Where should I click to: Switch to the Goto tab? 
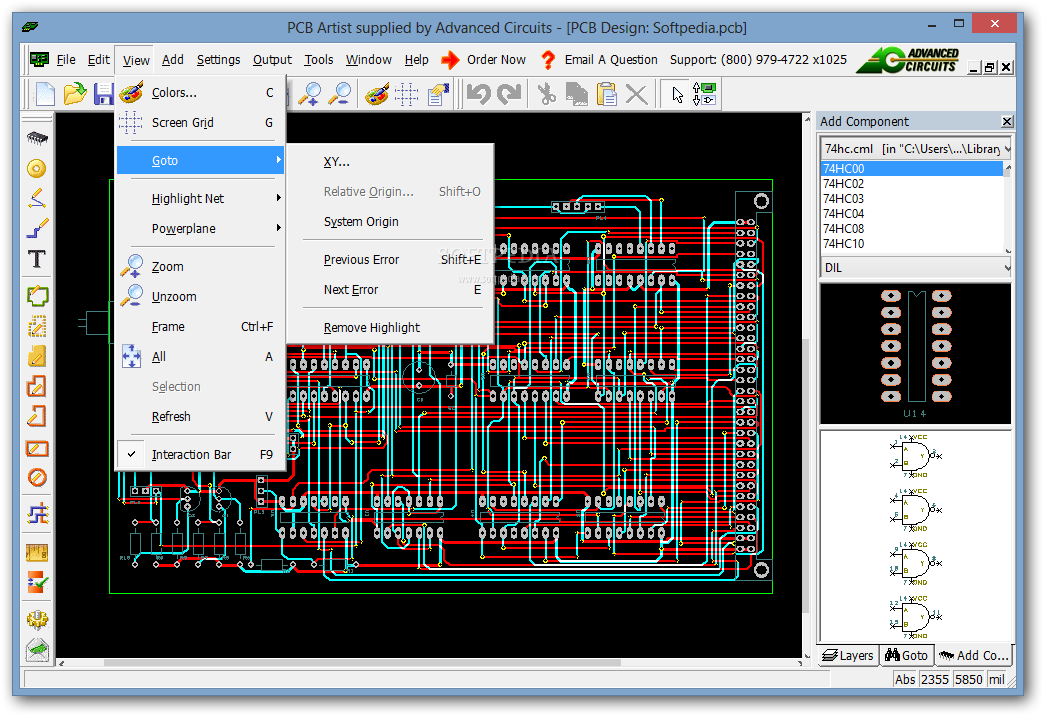907,655
